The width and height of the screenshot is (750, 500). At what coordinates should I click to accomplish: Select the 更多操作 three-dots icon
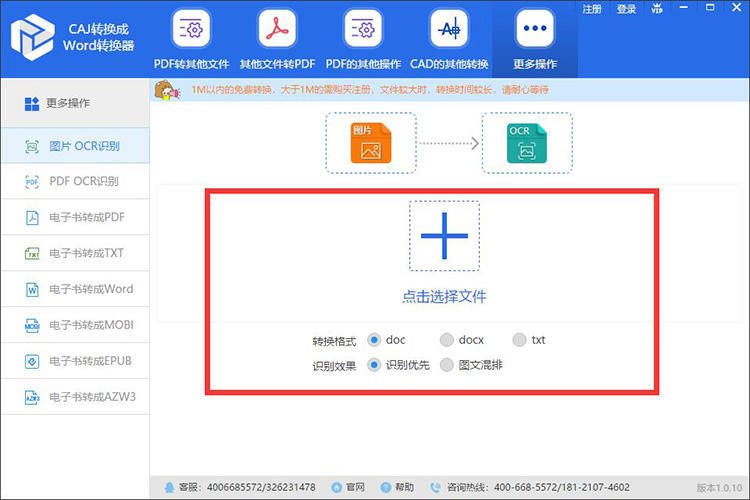[x=535, y=29]
